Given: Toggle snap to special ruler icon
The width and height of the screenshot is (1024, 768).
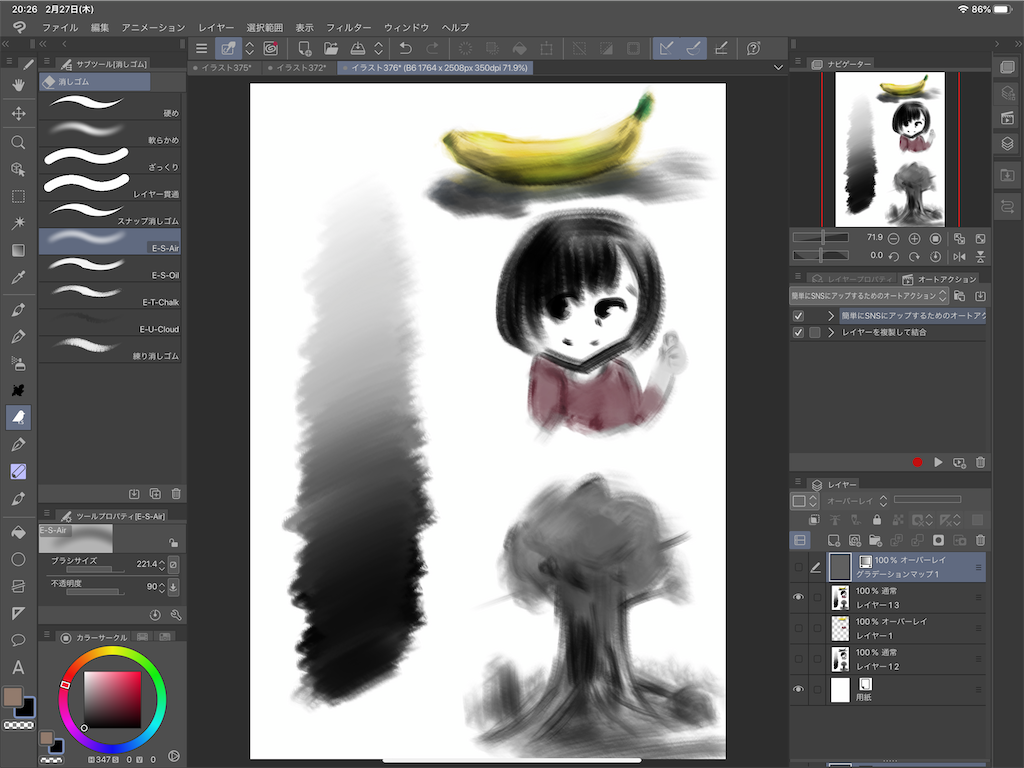Looking at the screenshot, I should [694, 48].
